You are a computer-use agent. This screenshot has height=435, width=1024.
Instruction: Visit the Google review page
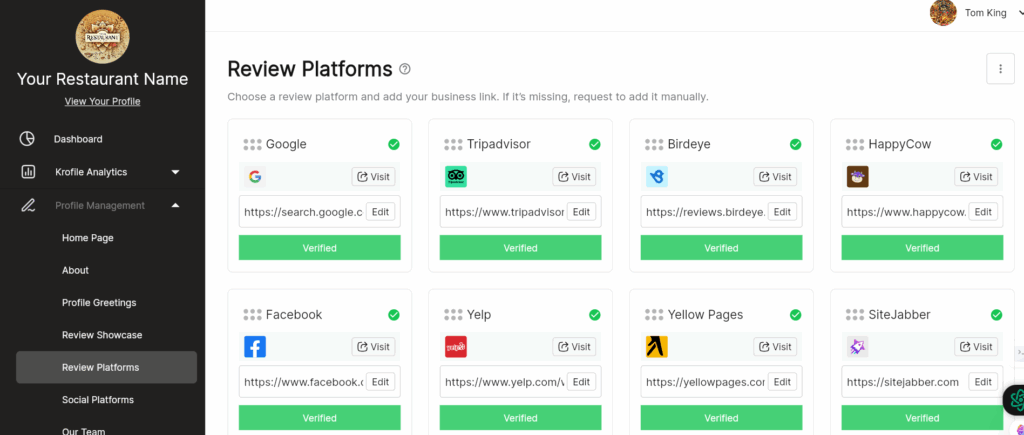point(374,176)
